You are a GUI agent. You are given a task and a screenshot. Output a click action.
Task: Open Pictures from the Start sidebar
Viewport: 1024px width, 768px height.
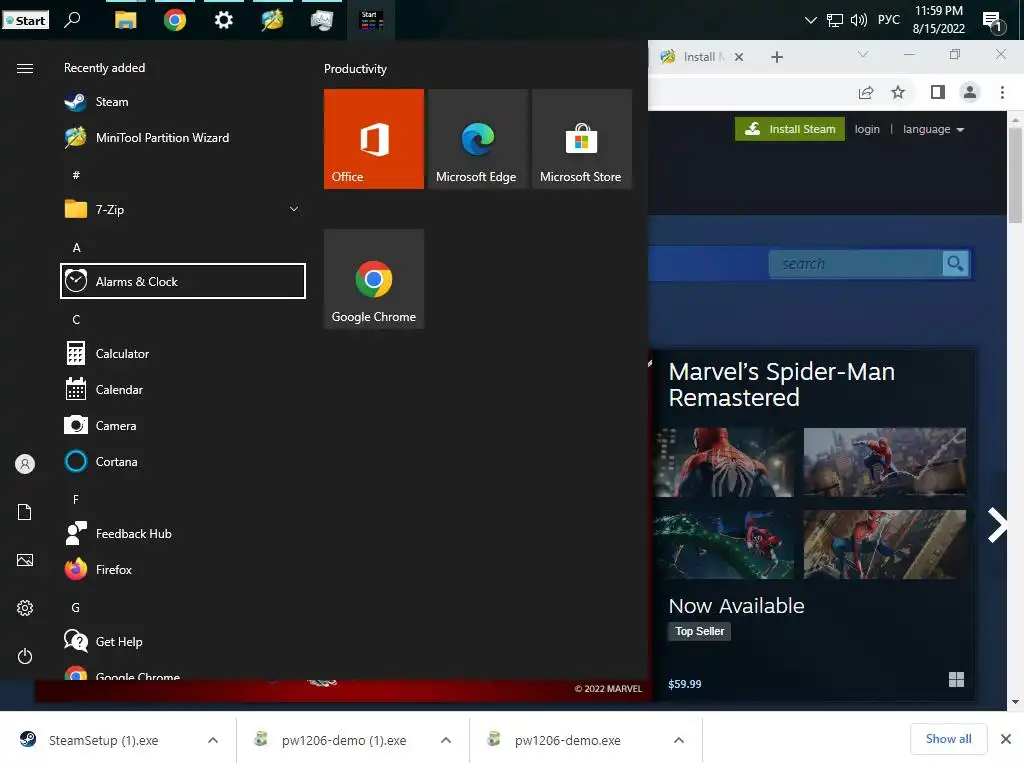click(25, 560)
